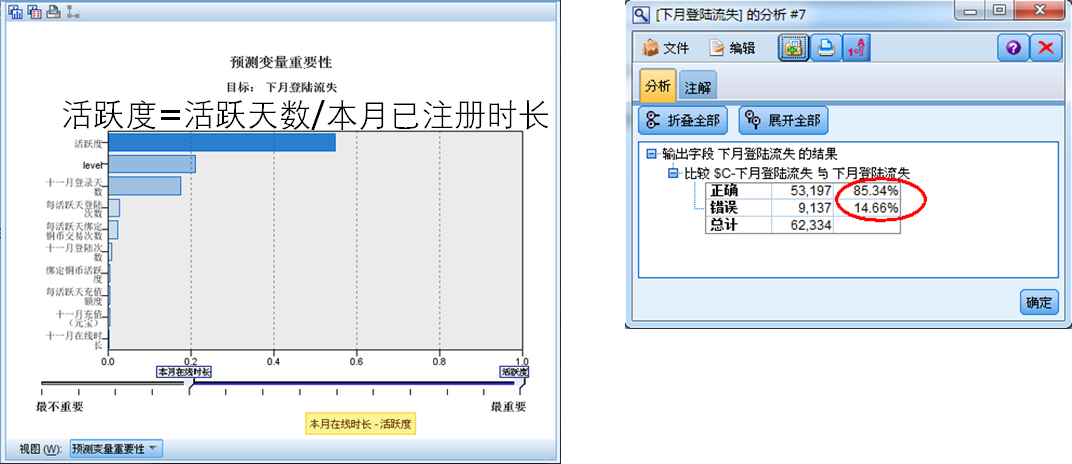Screen dimensions: 1072x464
Task: Click the second chart toolbar table icon
Action: (34, 11)
